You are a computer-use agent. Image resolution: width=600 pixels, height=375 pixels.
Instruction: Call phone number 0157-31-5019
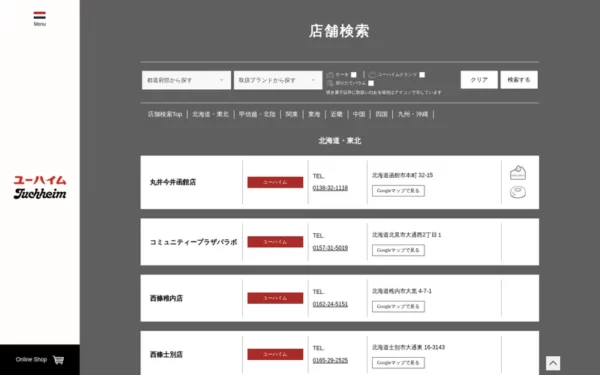[330, 248]
